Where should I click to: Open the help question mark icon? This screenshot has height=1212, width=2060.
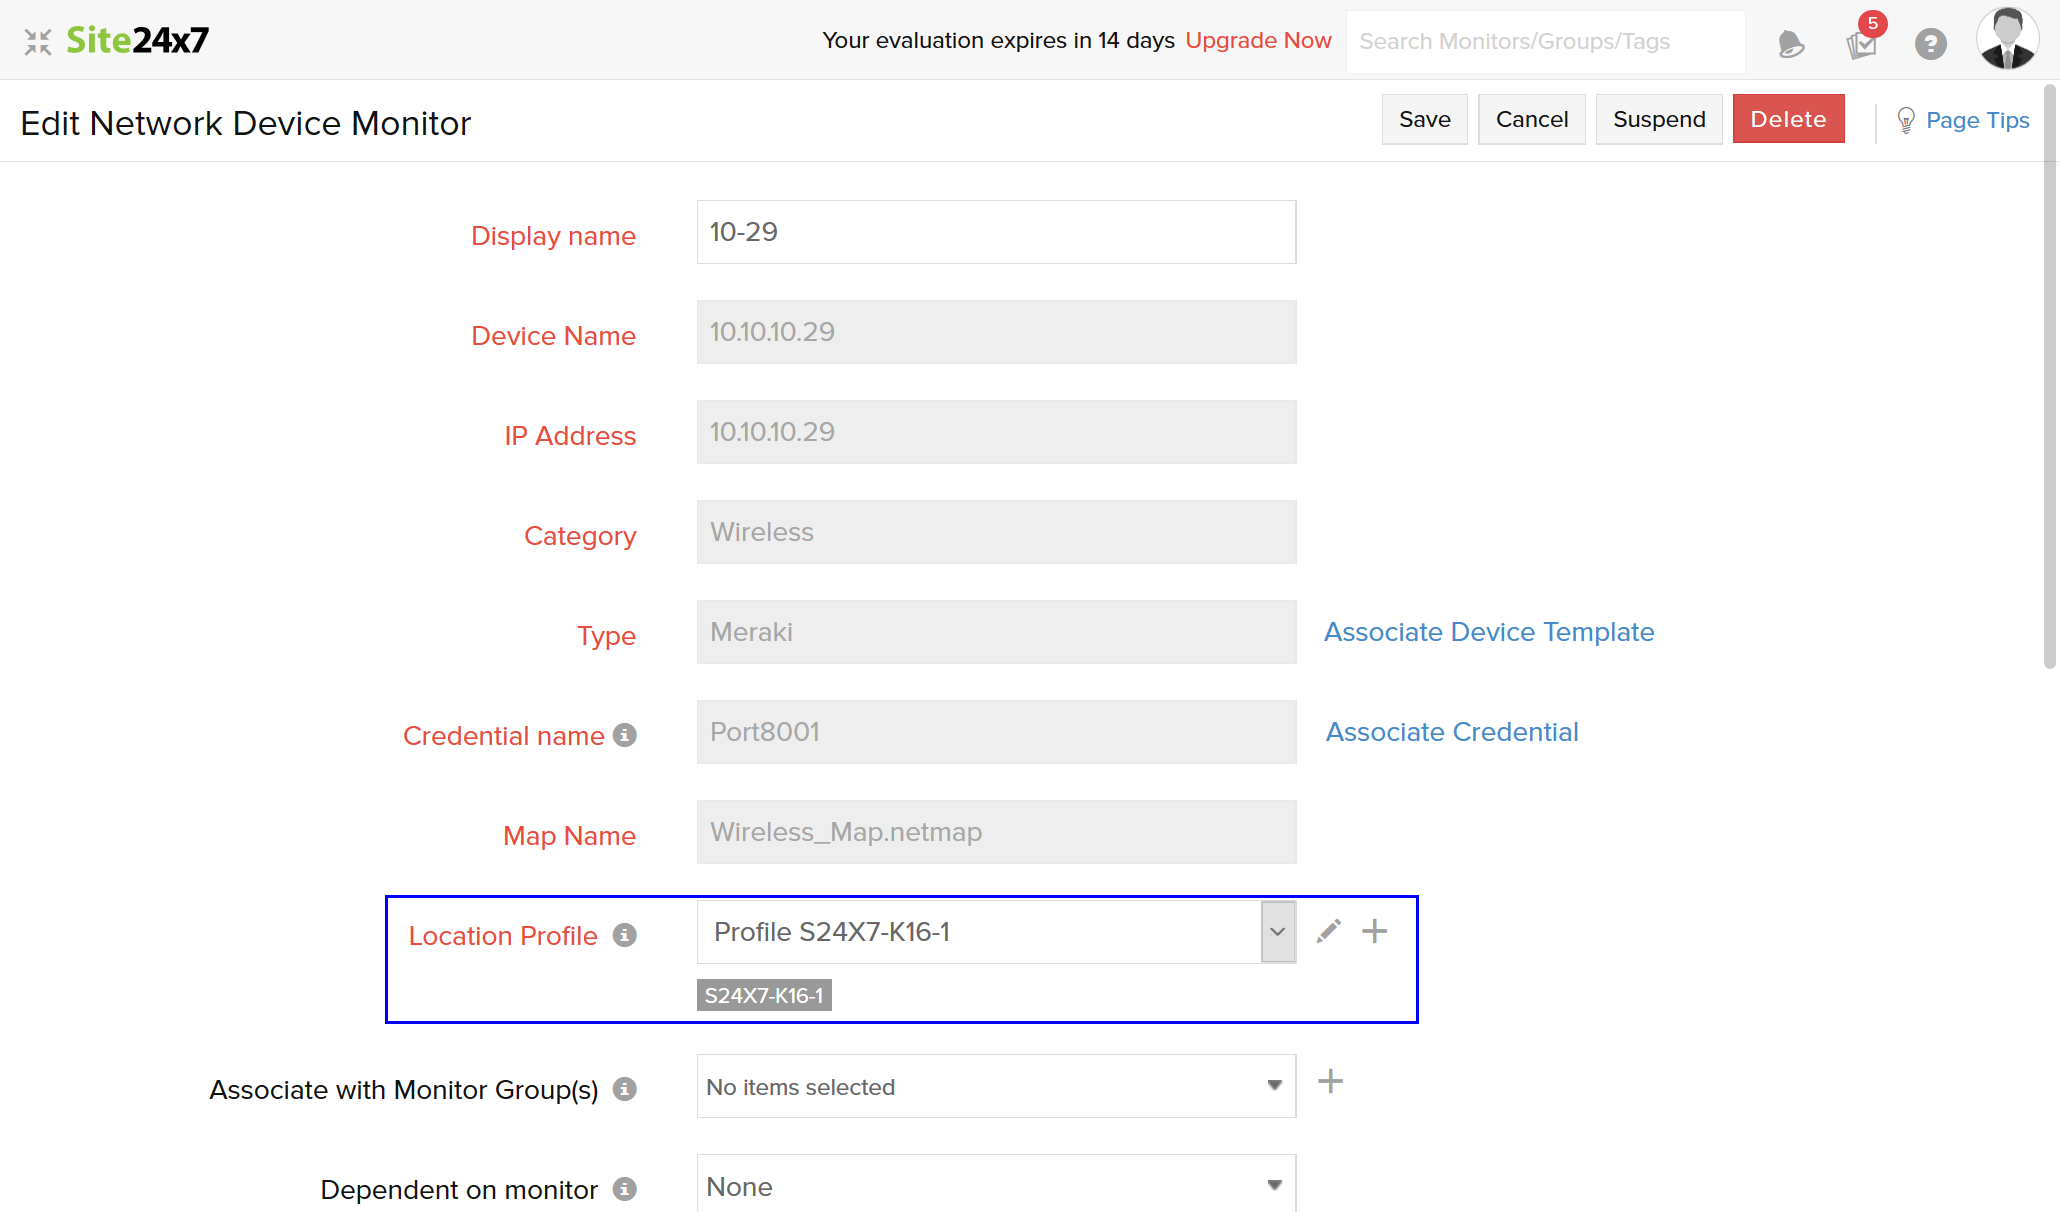click(1930, 44)
